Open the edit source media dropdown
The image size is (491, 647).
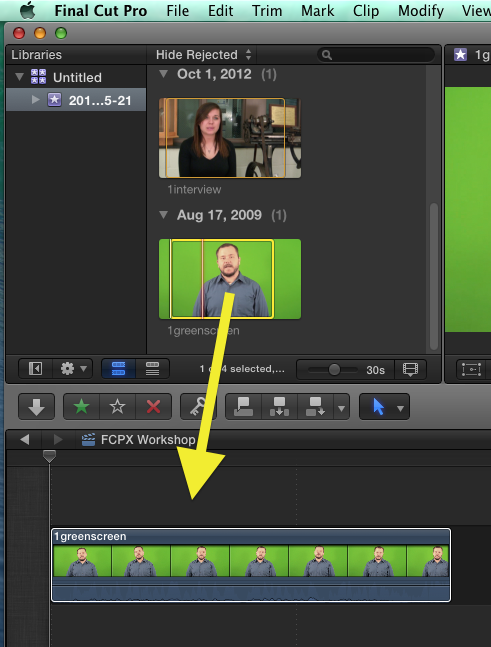341,408
